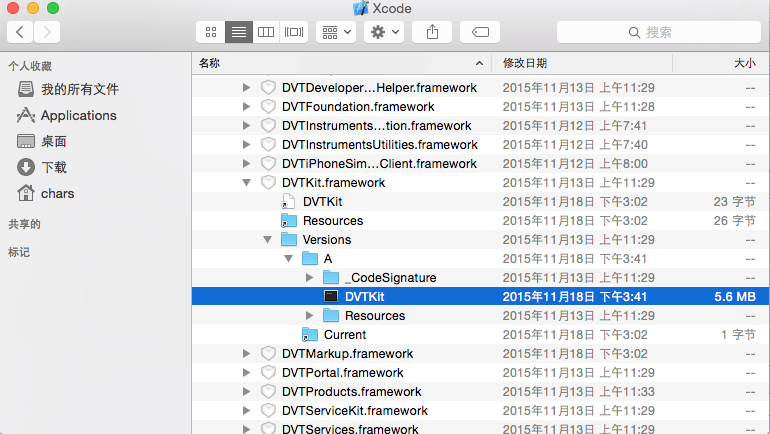Sort by the 修改日期 column header
This screenshot has height=434, width=770.
[x=582, y=63]
